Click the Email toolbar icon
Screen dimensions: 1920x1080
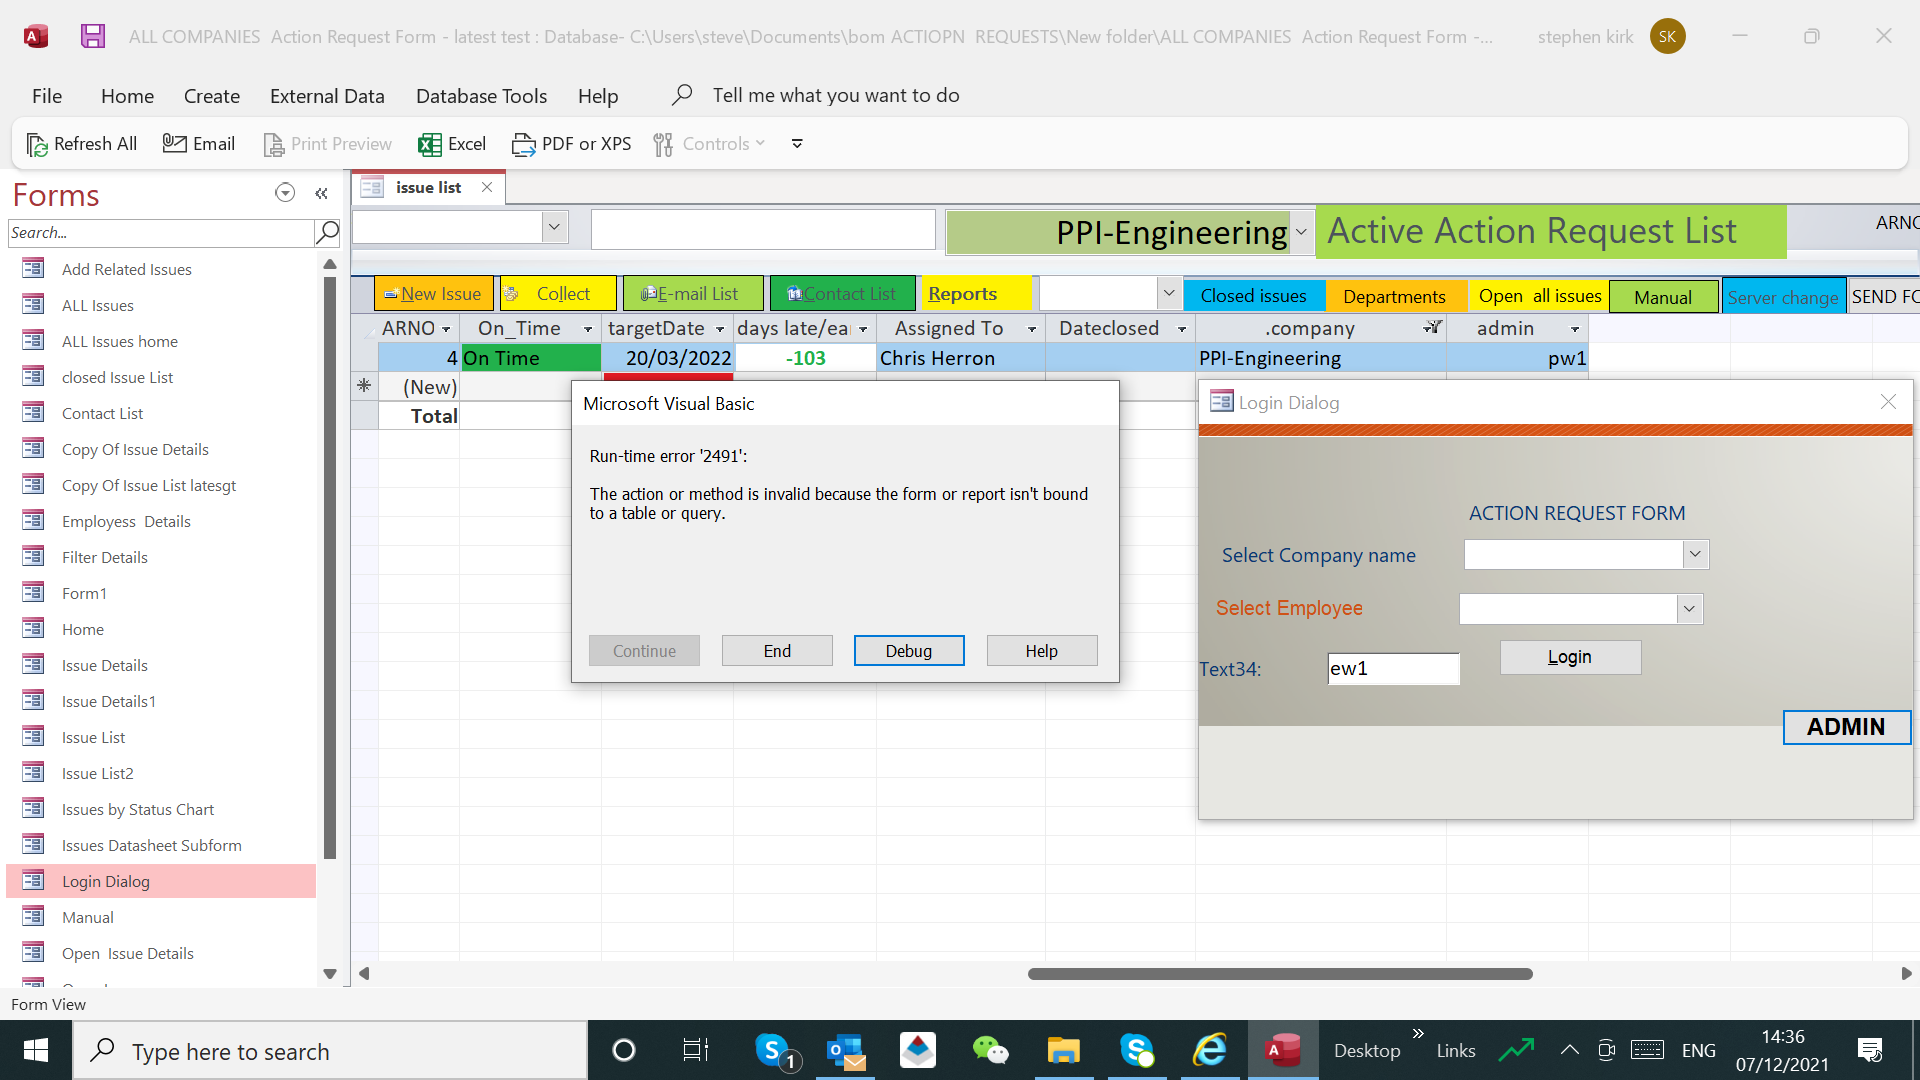point(174,144)
